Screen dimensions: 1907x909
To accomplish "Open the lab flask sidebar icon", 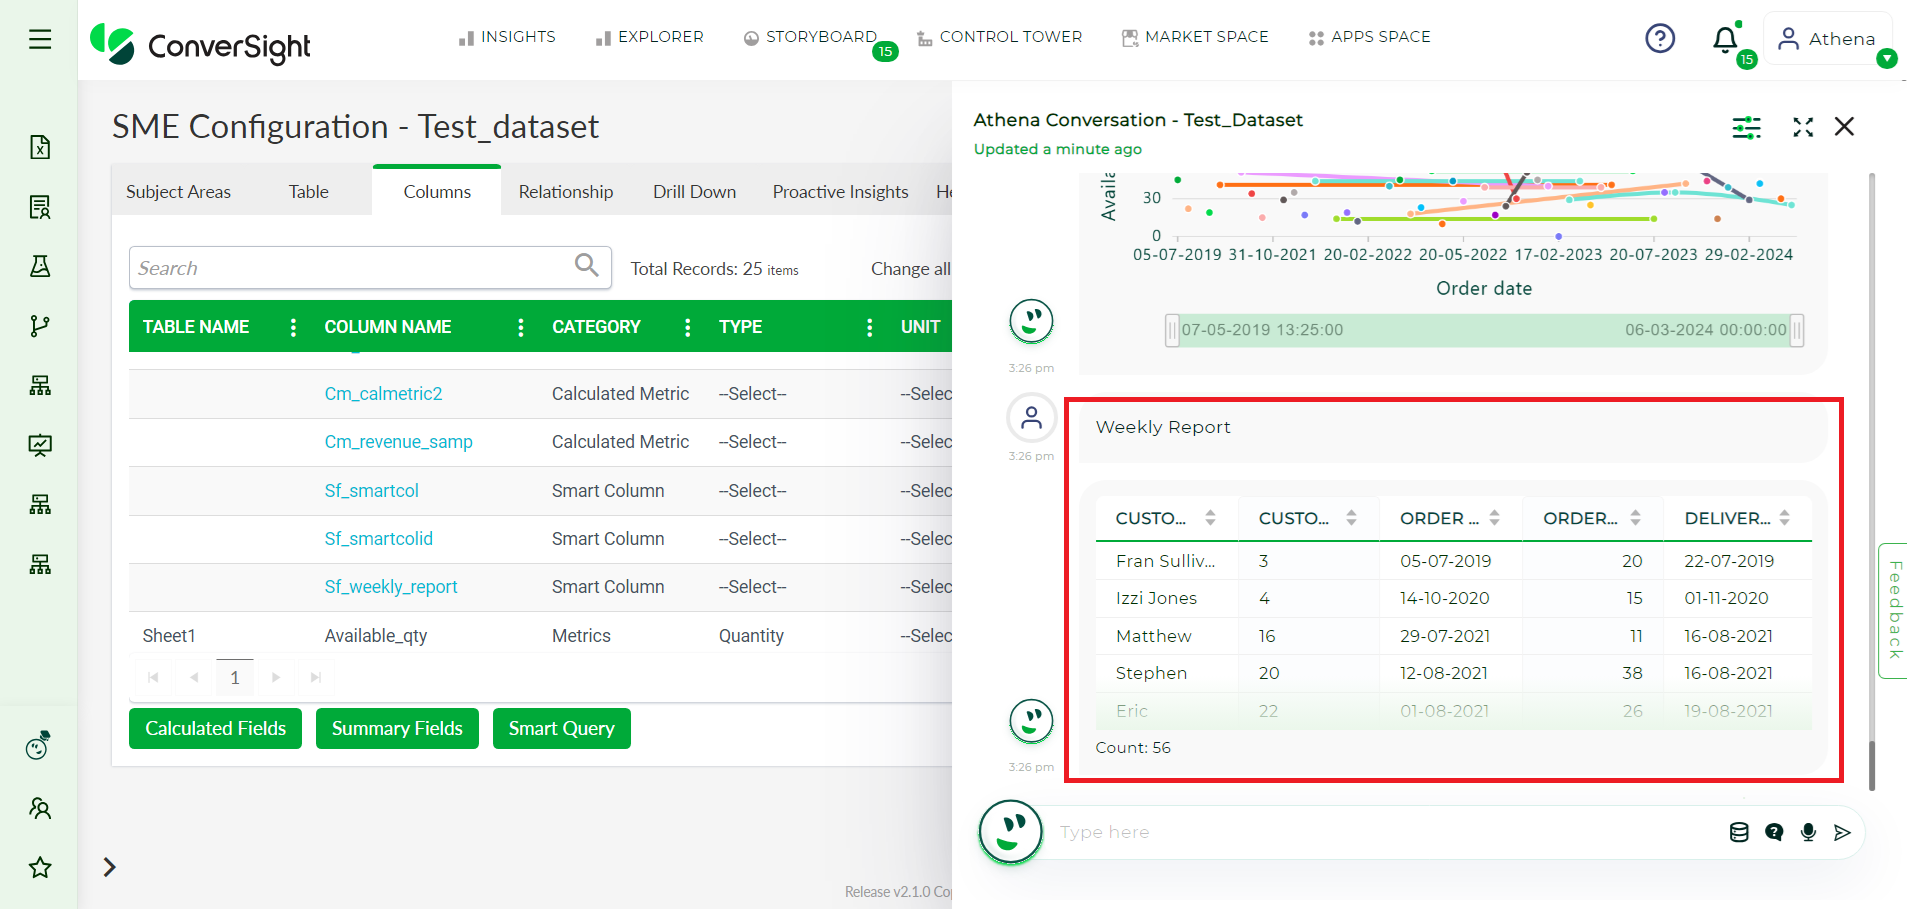I will [x=40, y=266].
